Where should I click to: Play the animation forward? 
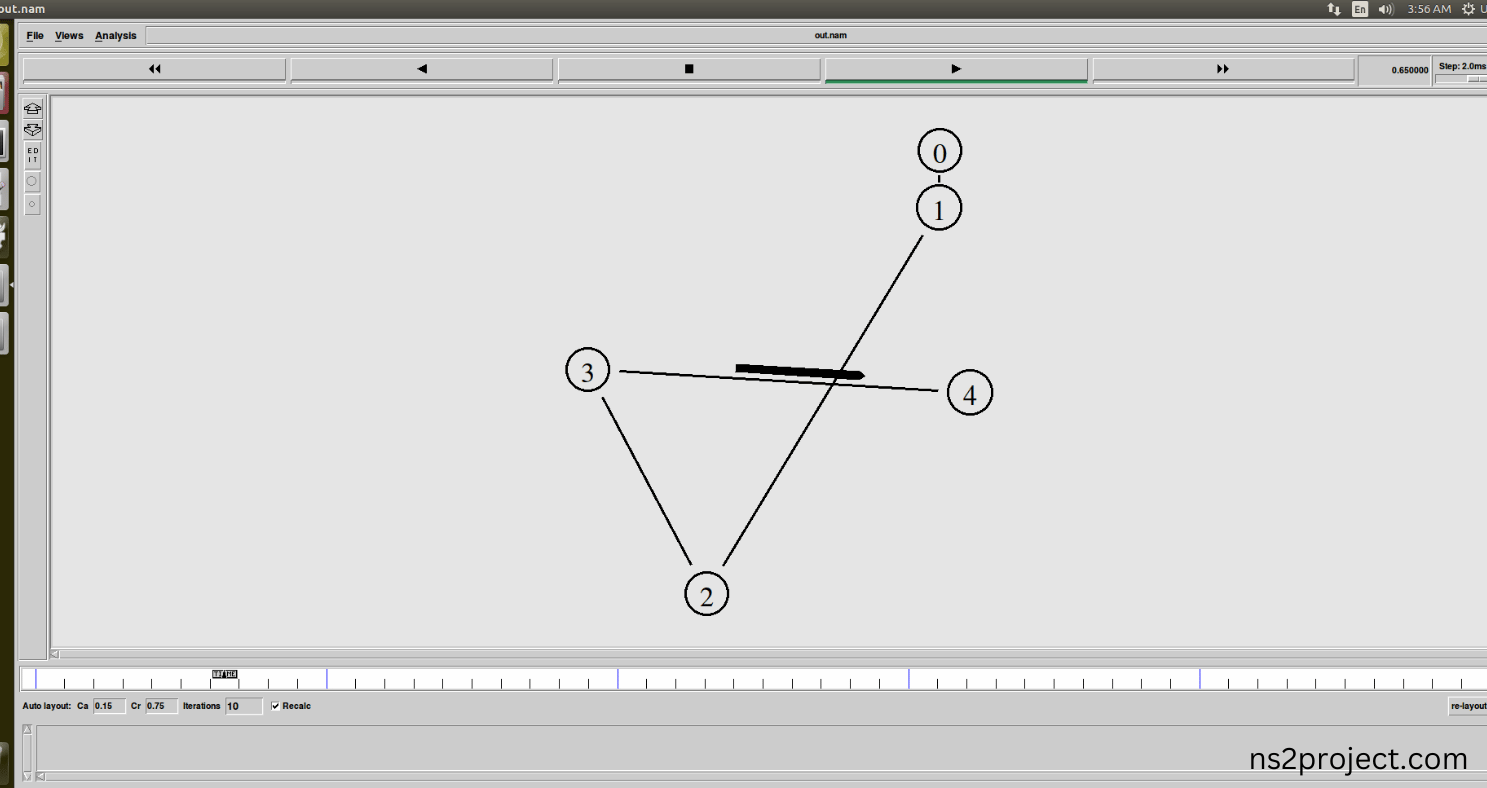click(x=956, y=69)
